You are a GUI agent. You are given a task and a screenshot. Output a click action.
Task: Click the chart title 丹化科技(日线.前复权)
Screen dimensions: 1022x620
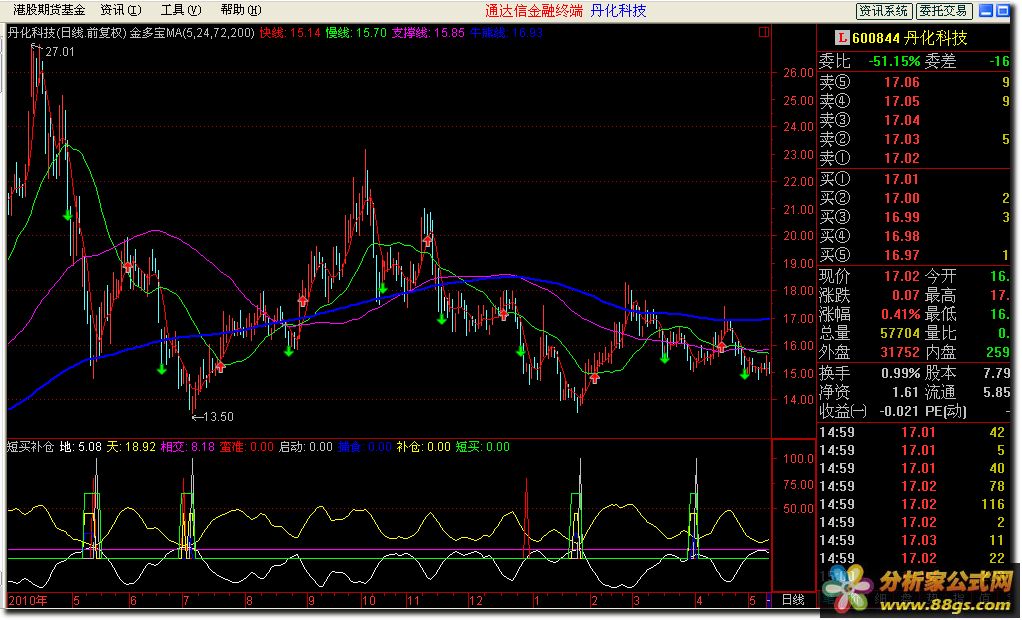(x=66, y=33)
